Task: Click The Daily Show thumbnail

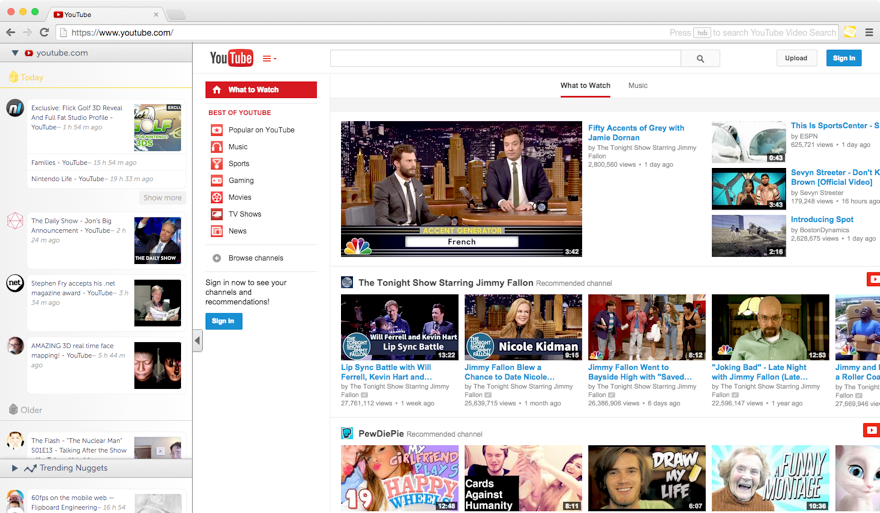Action: click(158, 240)
